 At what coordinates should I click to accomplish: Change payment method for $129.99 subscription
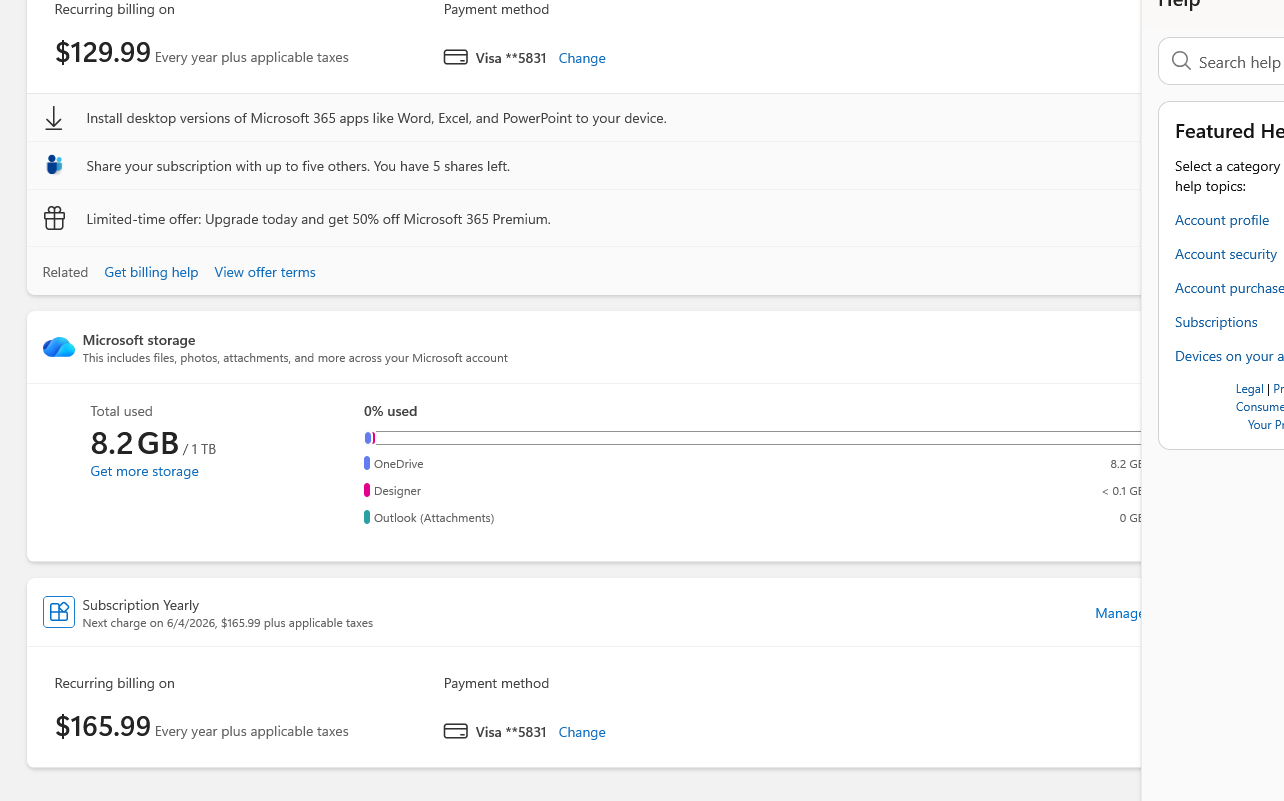582,58
